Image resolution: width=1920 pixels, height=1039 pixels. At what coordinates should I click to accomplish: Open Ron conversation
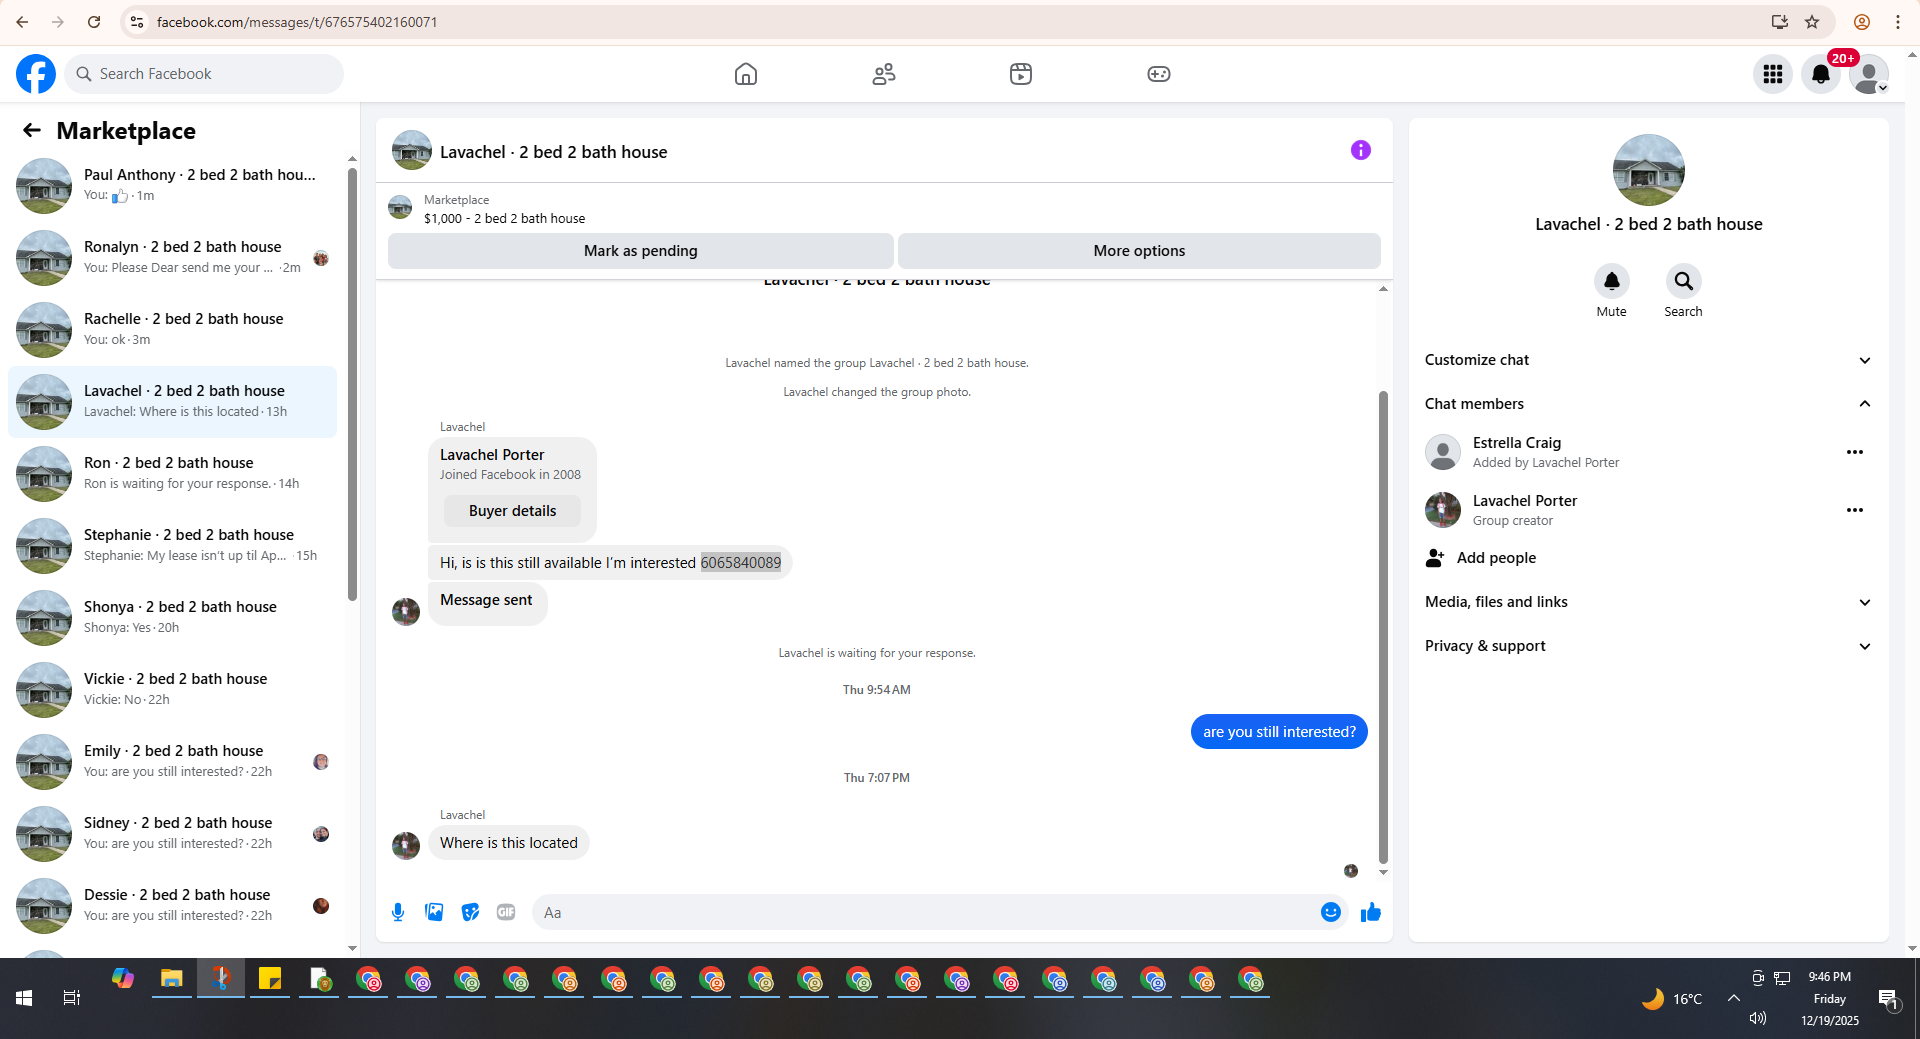[x=173, y=473]
